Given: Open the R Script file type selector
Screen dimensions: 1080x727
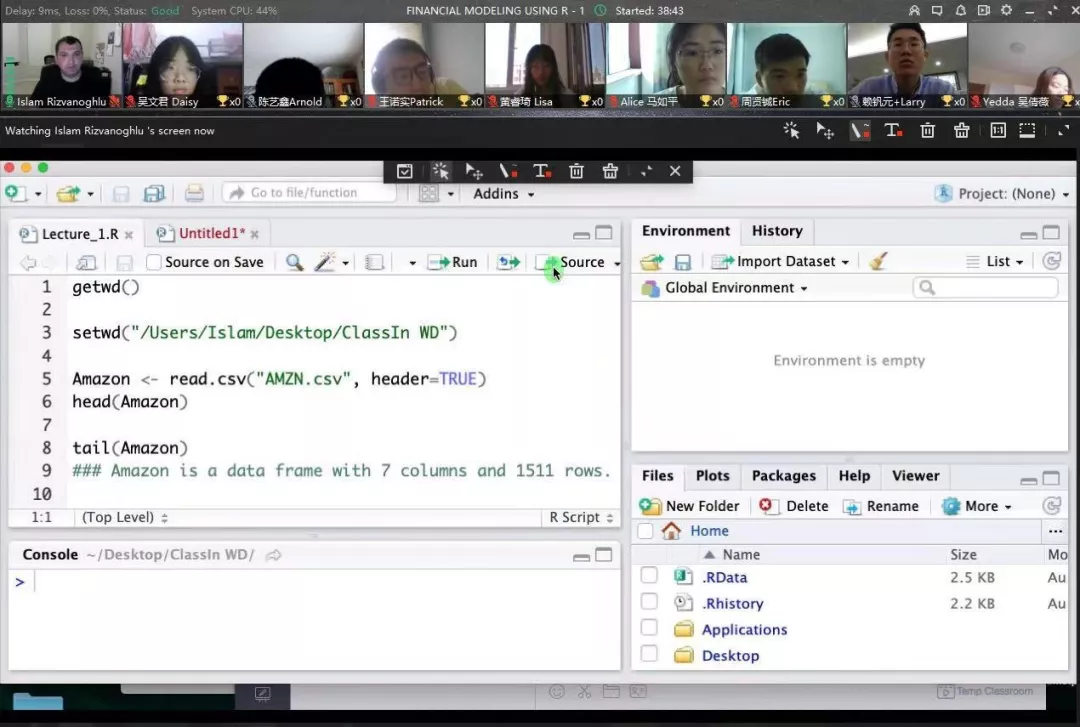Looking at the screenshot, I should pyautogui.click(x=581, y=517).
